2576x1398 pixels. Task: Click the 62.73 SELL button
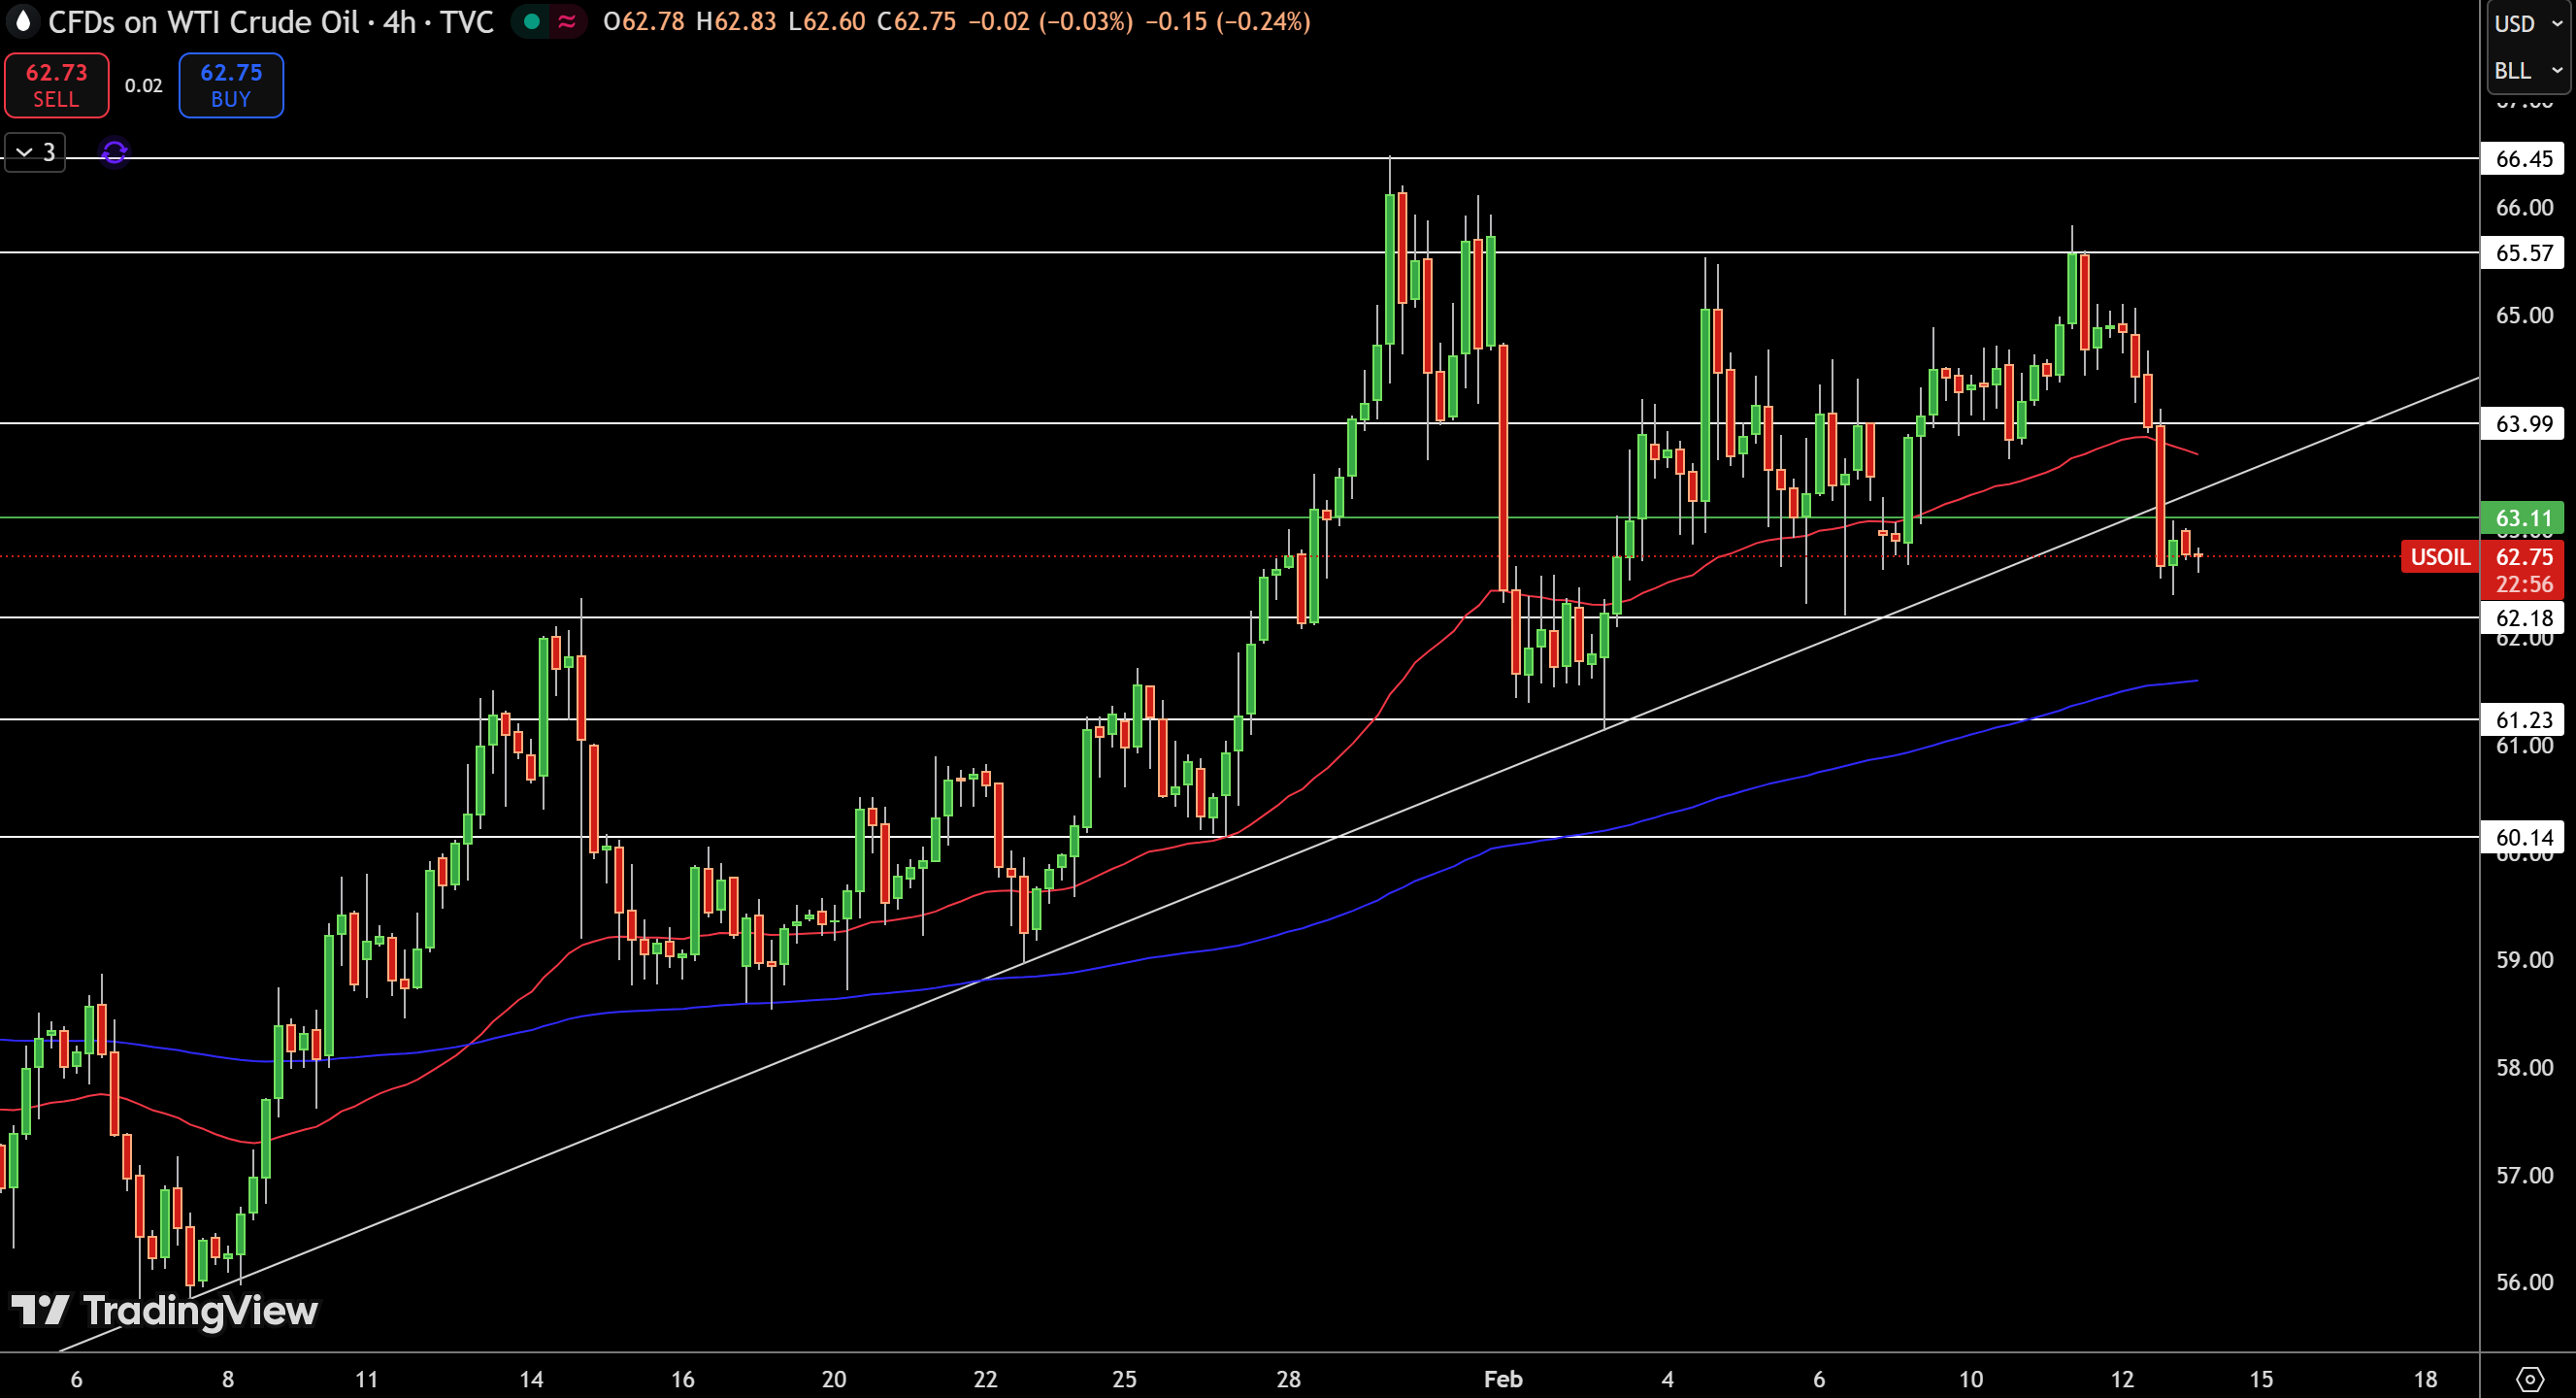pos(57,85)
